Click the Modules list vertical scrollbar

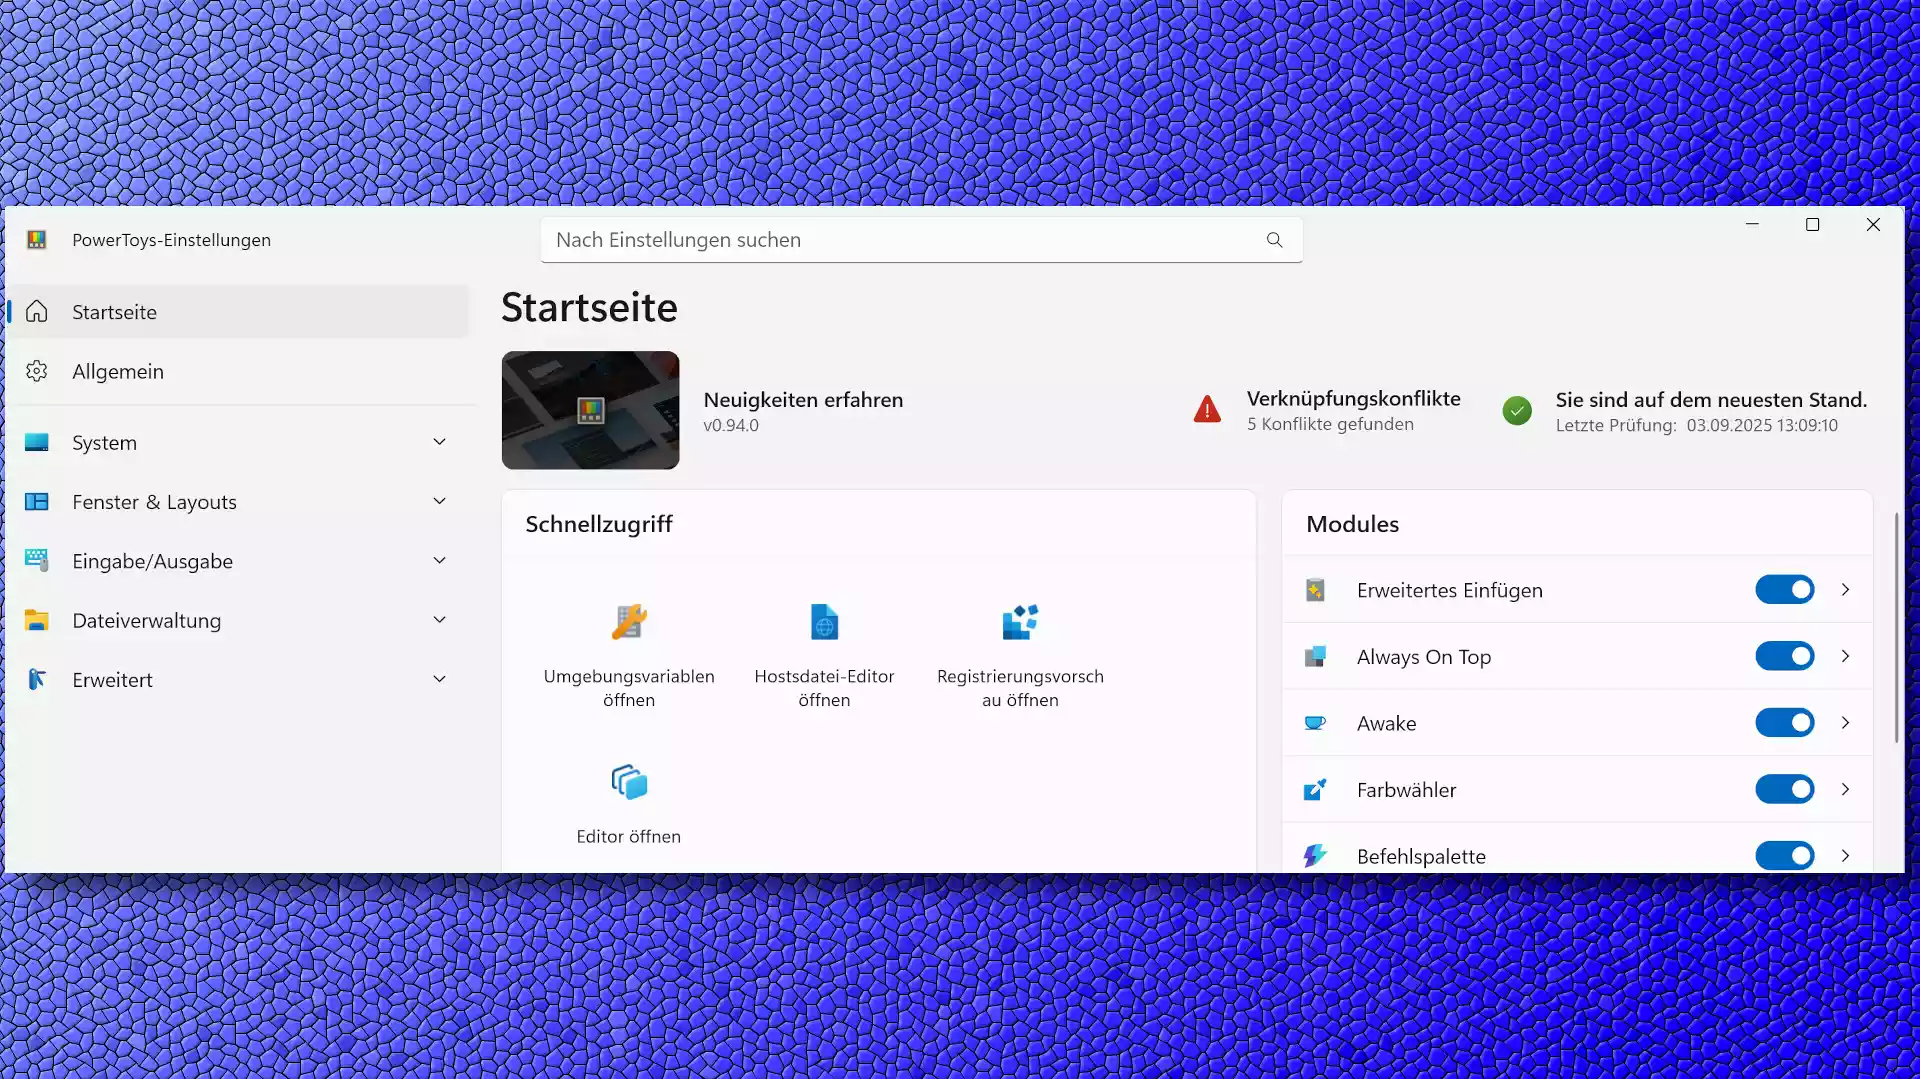pos(1896,628)
